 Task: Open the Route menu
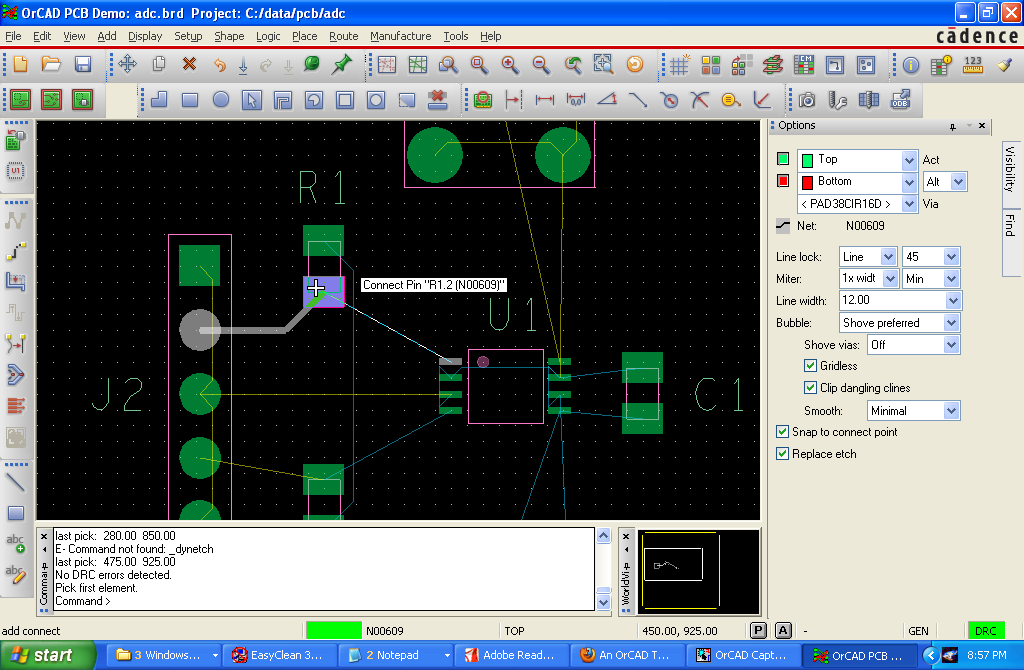click(x=343, y=36)
